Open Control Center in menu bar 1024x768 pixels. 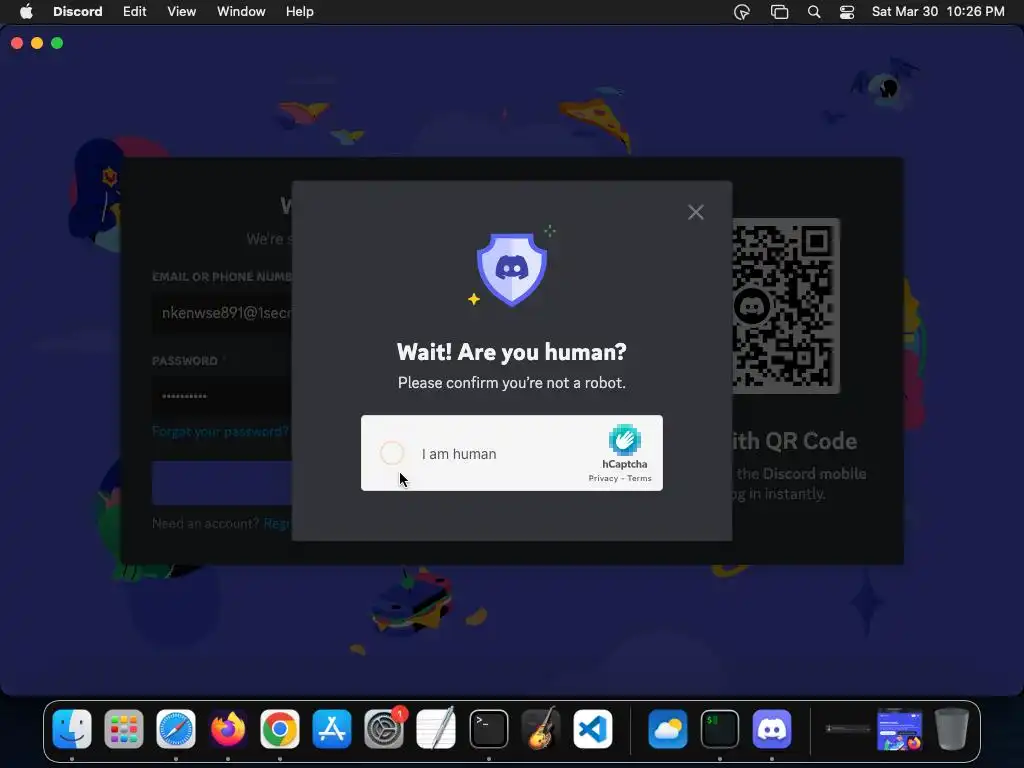click(x=847, y=12)
